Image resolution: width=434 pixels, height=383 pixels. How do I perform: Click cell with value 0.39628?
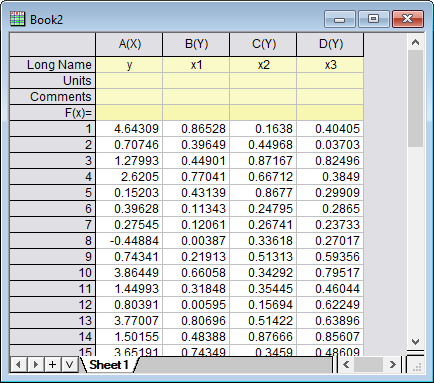[x=129, y=209]
